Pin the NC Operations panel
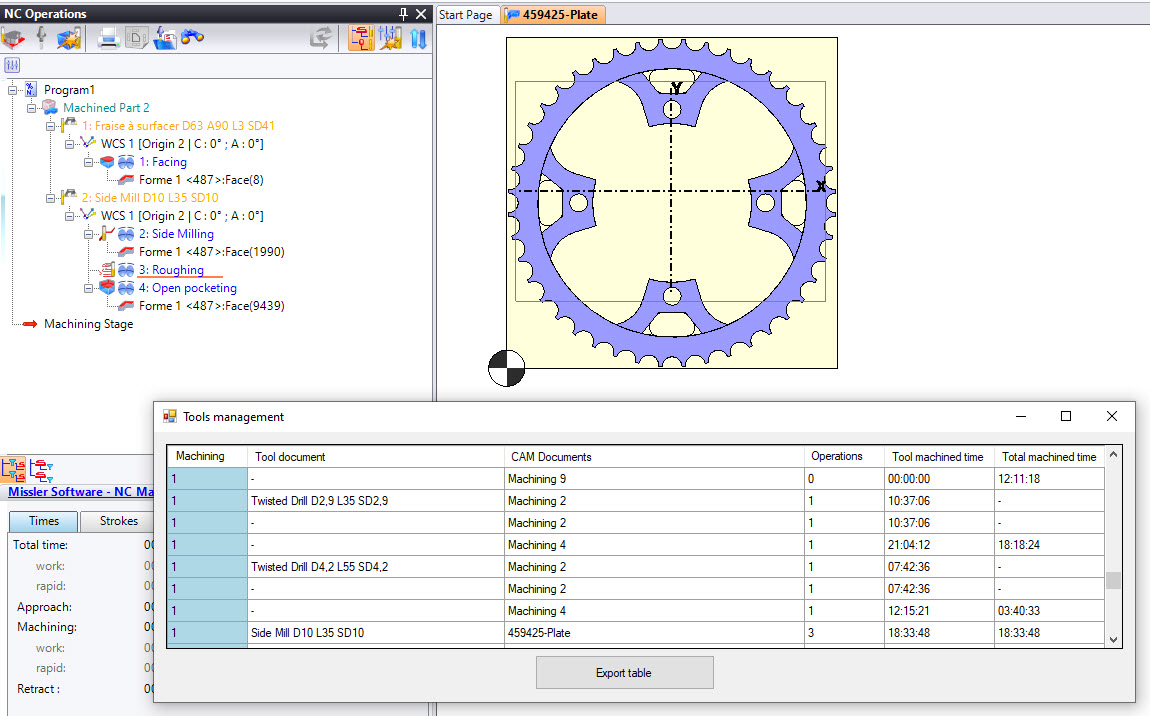Image resolution: width=1150 pixels, height=716 pixels. tap(403, 14)
